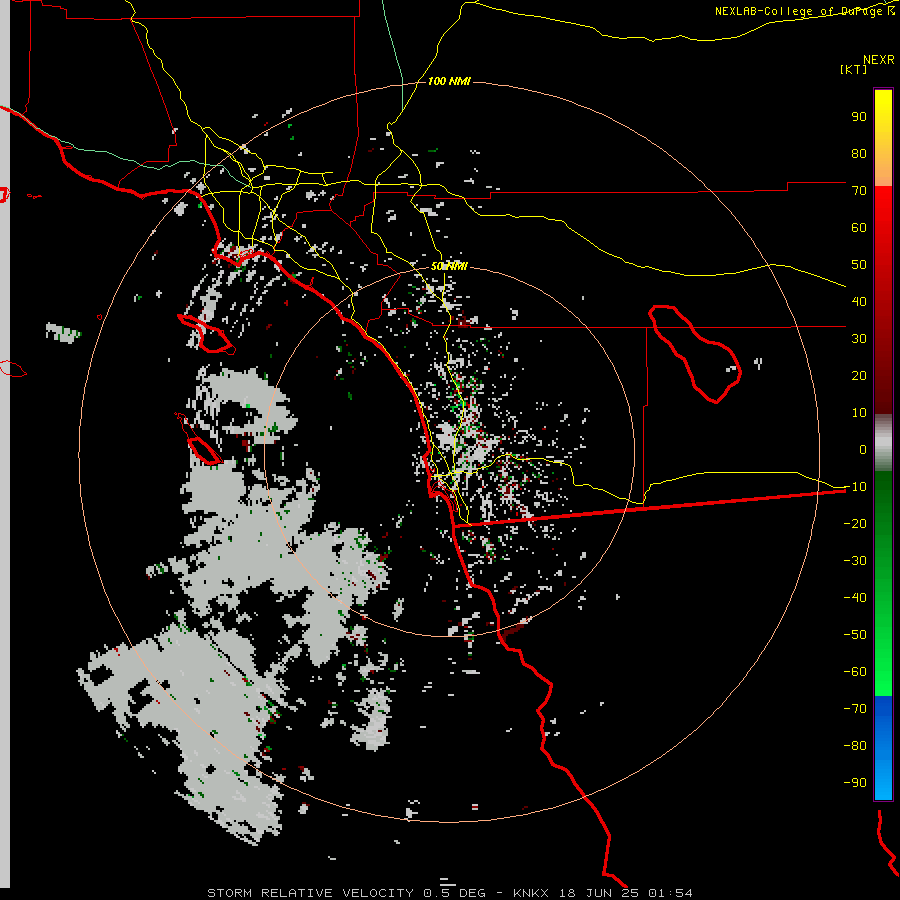The image size is (900, 900).
Task: Click the 70 value on the velocity scale
Action: point(859,191)
